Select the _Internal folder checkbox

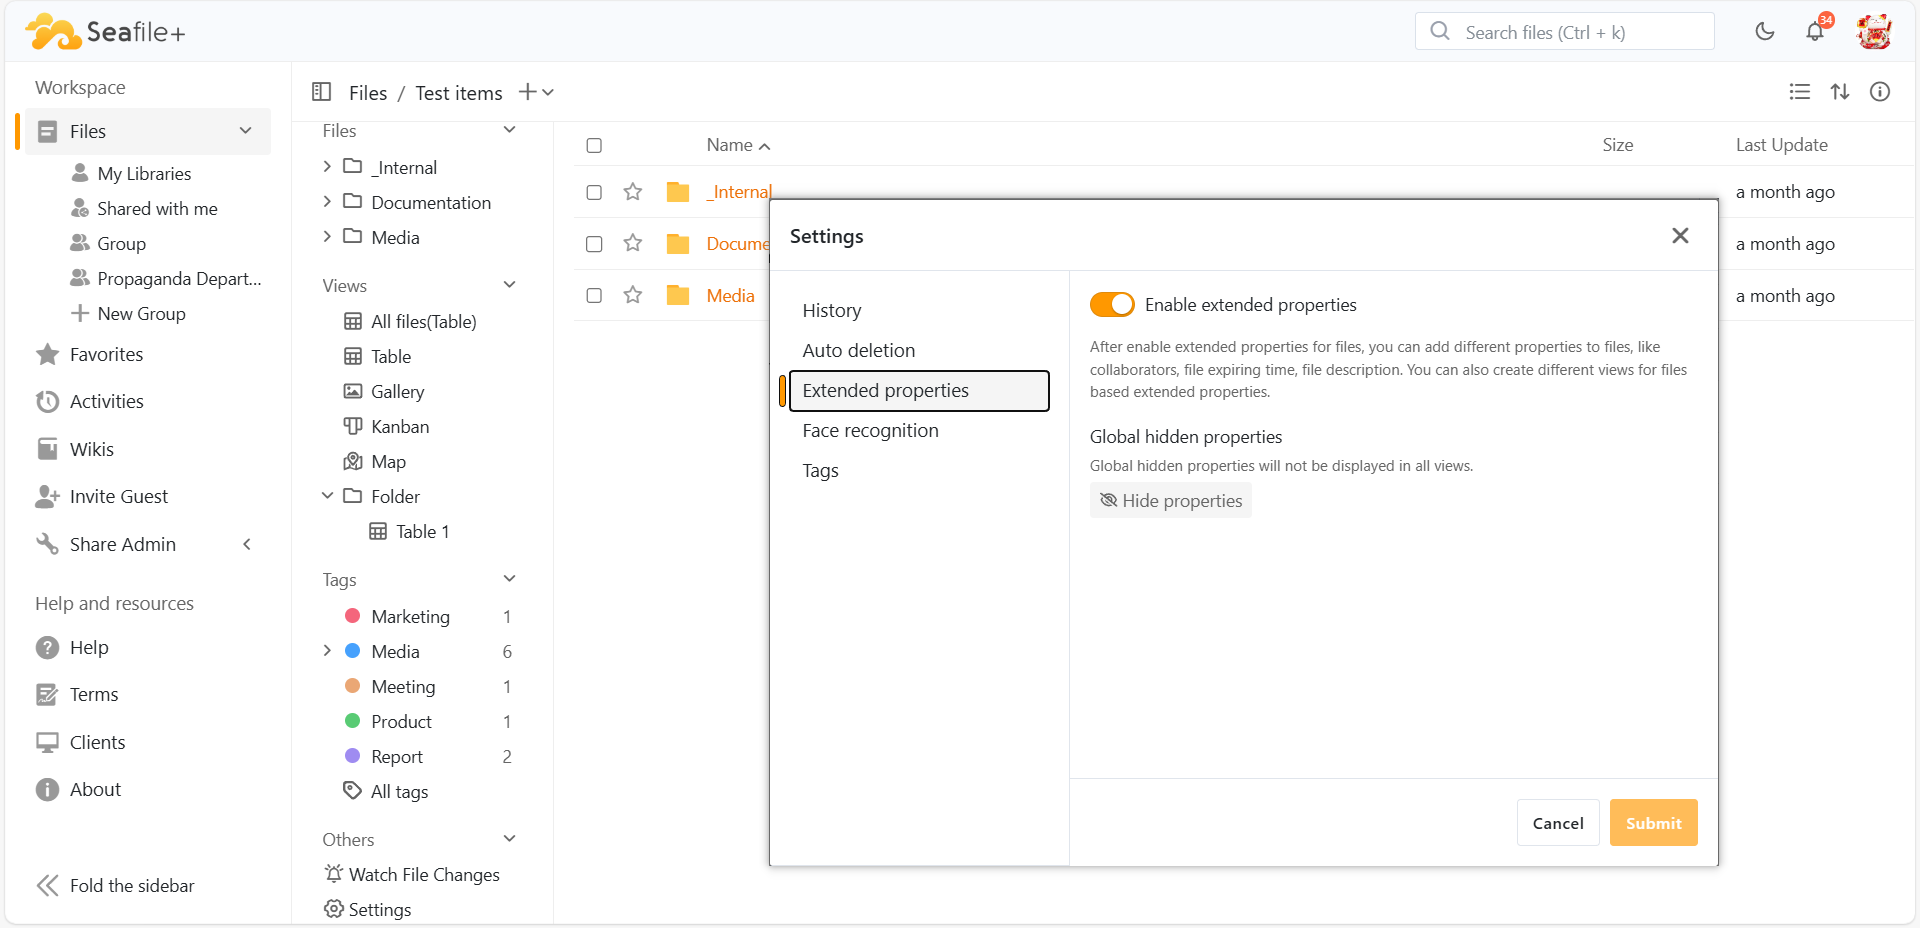click(594, 192)
